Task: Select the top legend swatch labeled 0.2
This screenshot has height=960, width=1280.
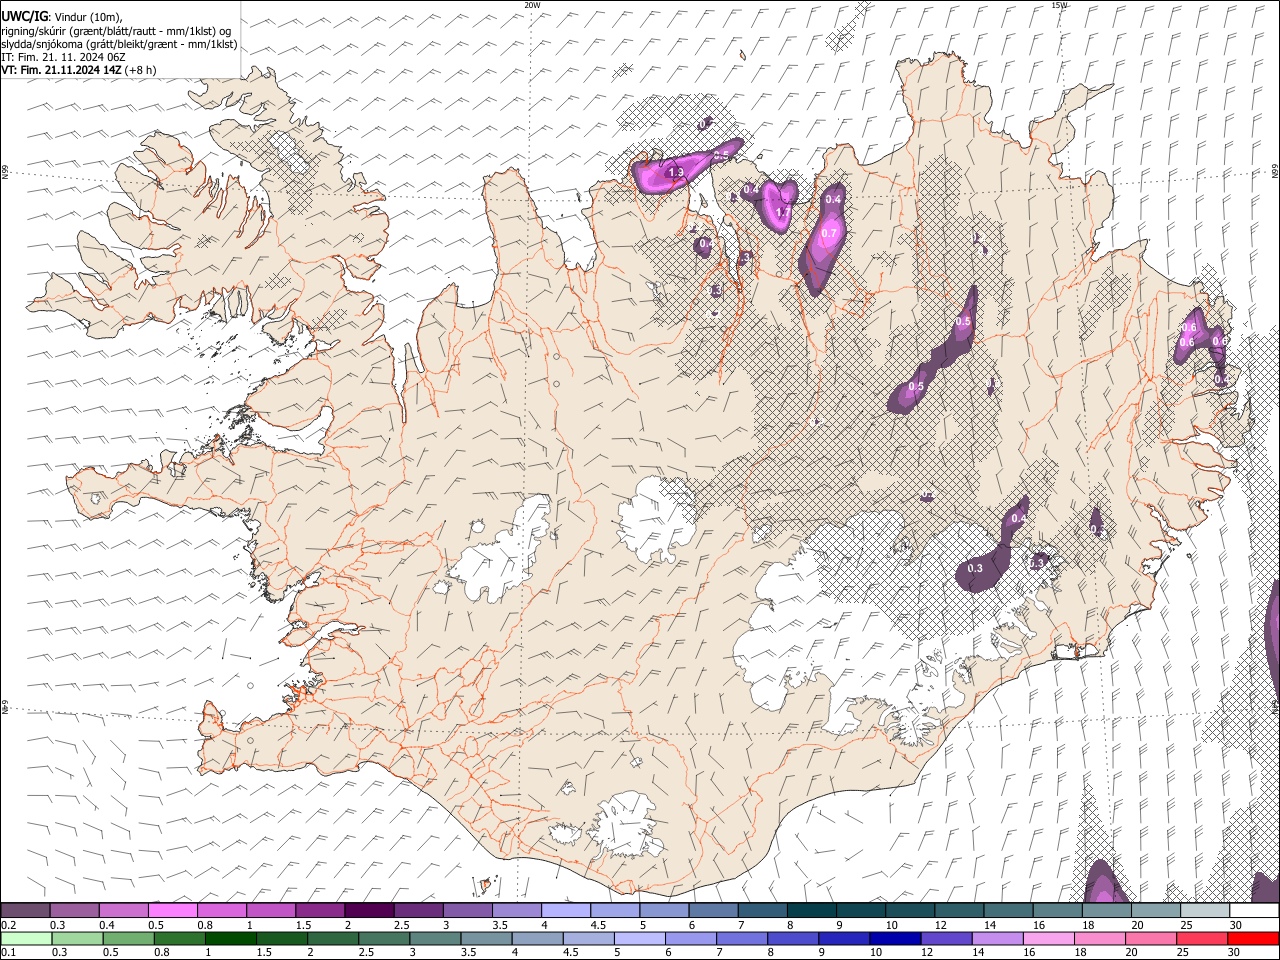Action: pos(25,910)
